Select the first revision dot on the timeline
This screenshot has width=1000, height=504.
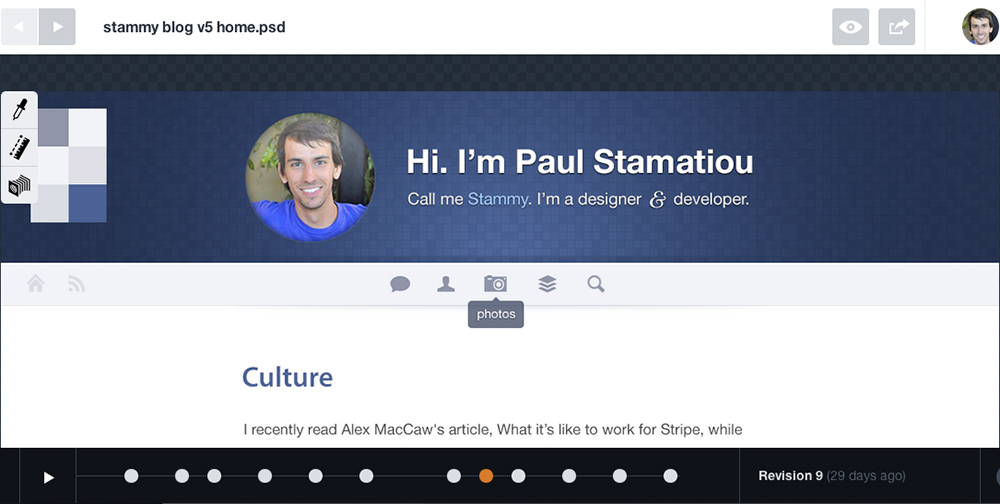131,476
